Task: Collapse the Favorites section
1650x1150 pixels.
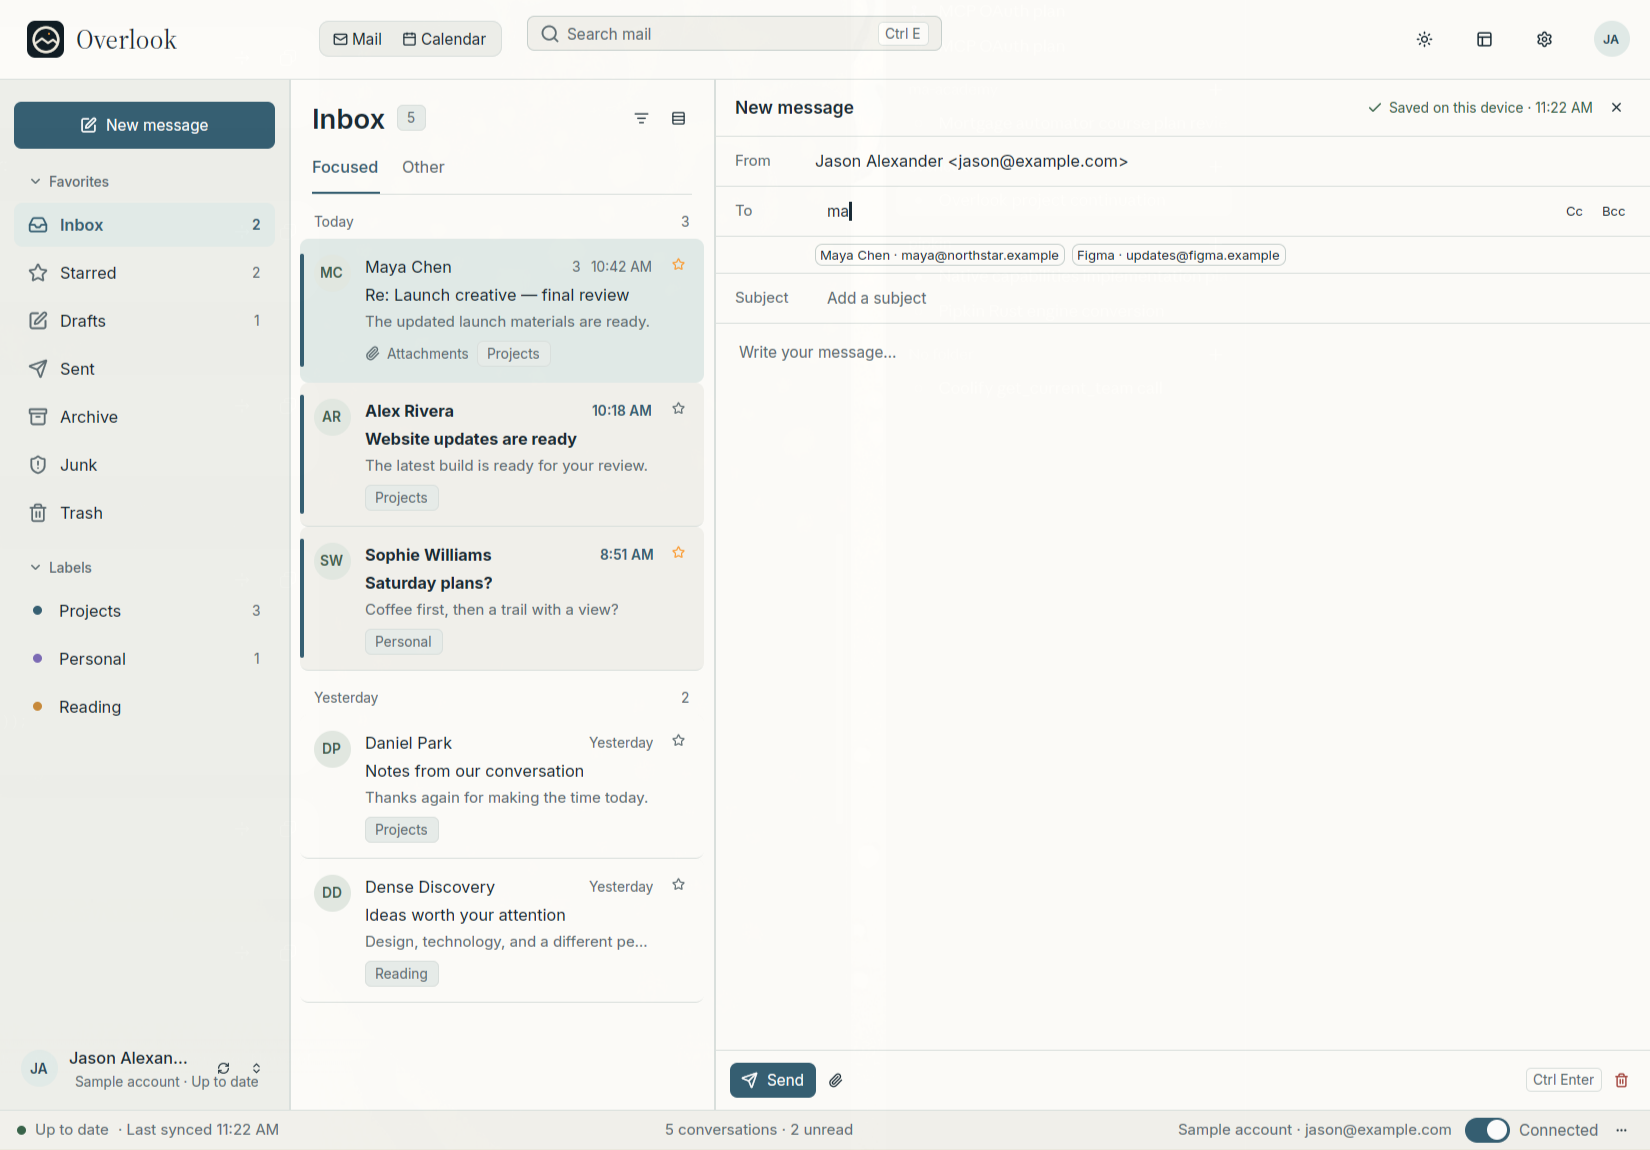Action: coord(69,181)
